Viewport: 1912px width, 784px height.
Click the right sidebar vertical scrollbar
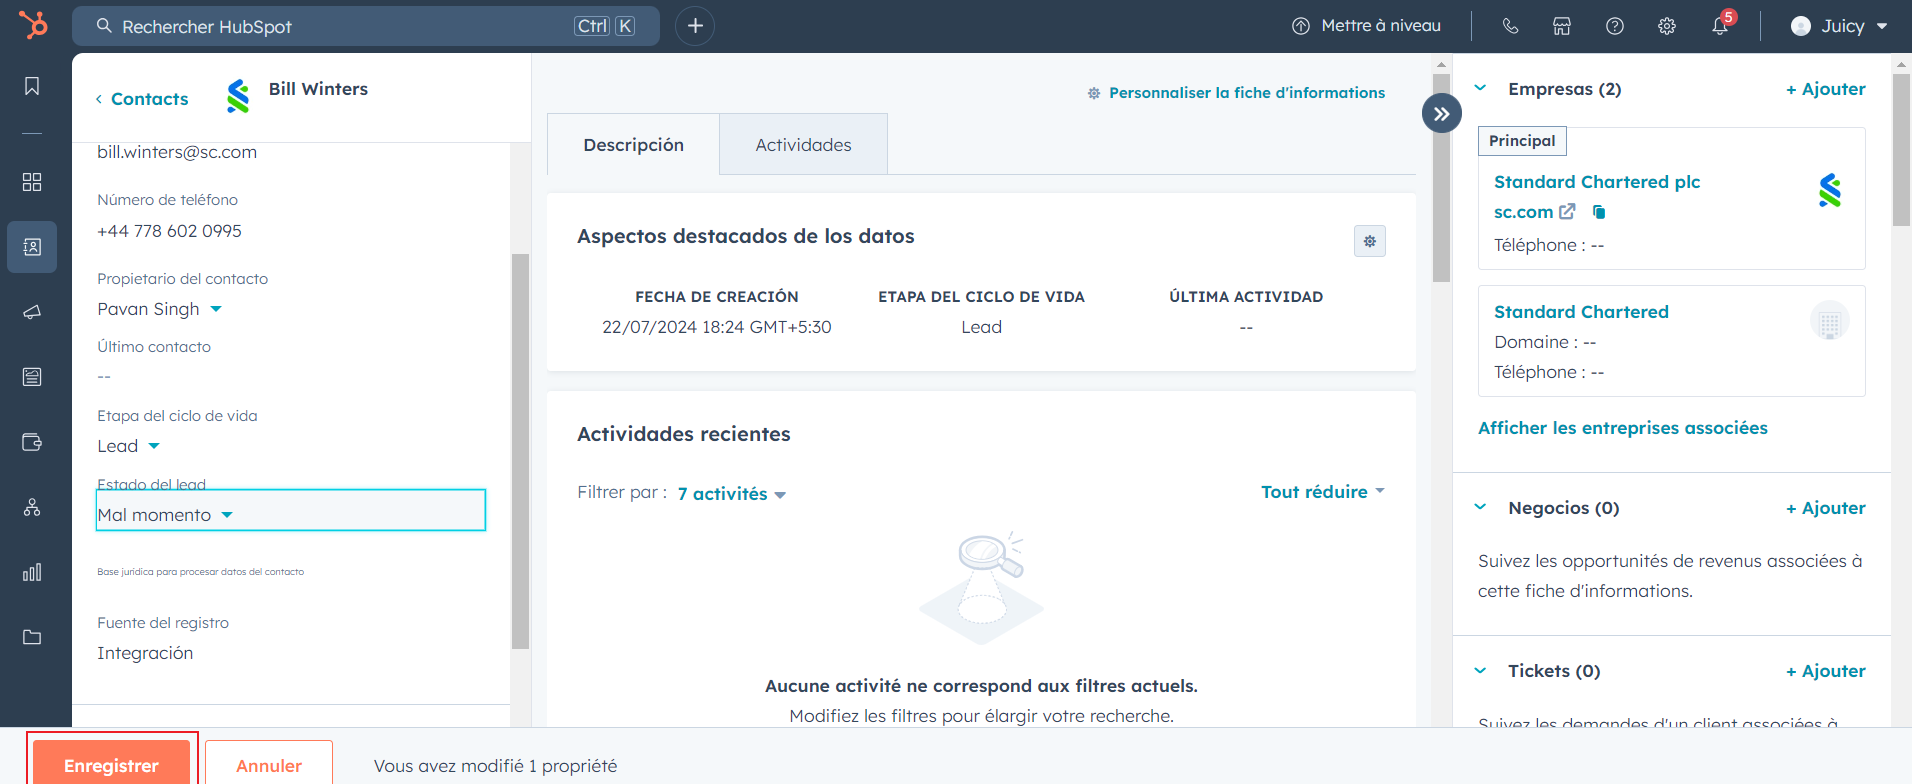1901,148
